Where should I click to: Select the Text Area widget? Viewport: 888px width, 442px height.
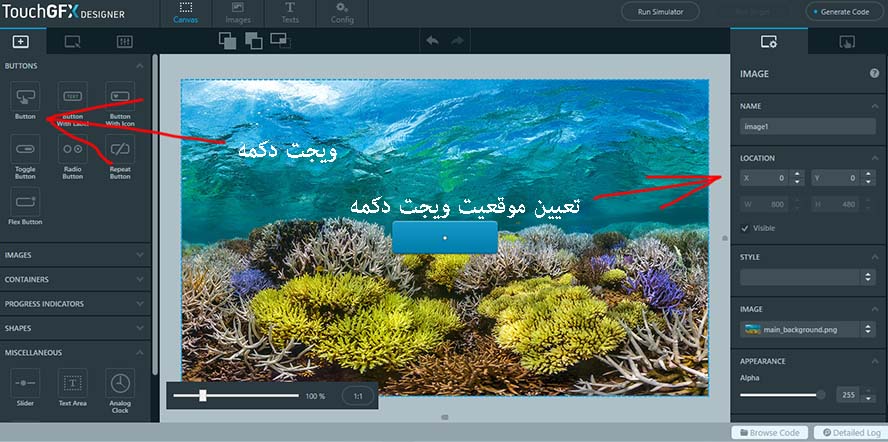pos(72,388)
